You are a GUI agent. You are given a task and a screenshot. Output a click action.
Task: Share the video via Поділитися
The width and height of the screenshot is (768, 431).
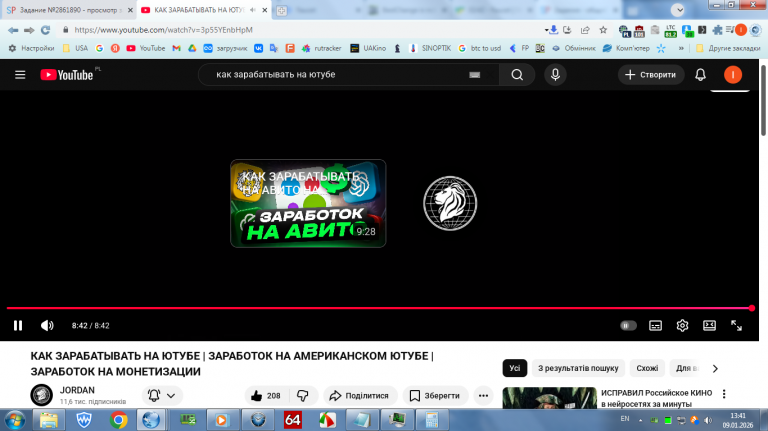click(360, 396)
